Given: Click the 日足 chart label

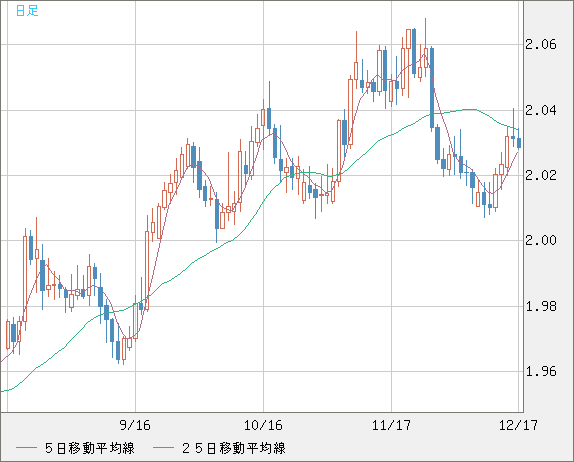Looking at the screenshot, I should tap(27, 10).
